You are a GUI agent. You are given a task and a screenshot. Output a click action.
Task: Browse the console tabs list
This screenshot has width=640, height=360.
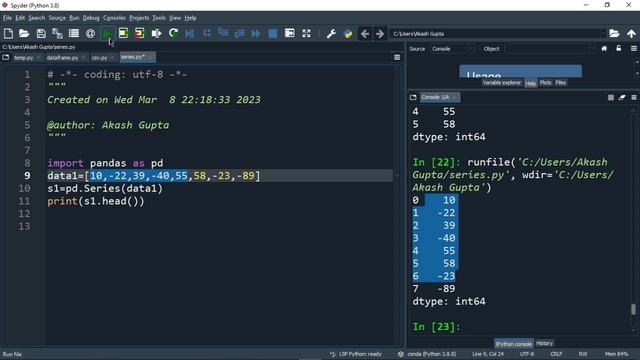coord(413,97)
